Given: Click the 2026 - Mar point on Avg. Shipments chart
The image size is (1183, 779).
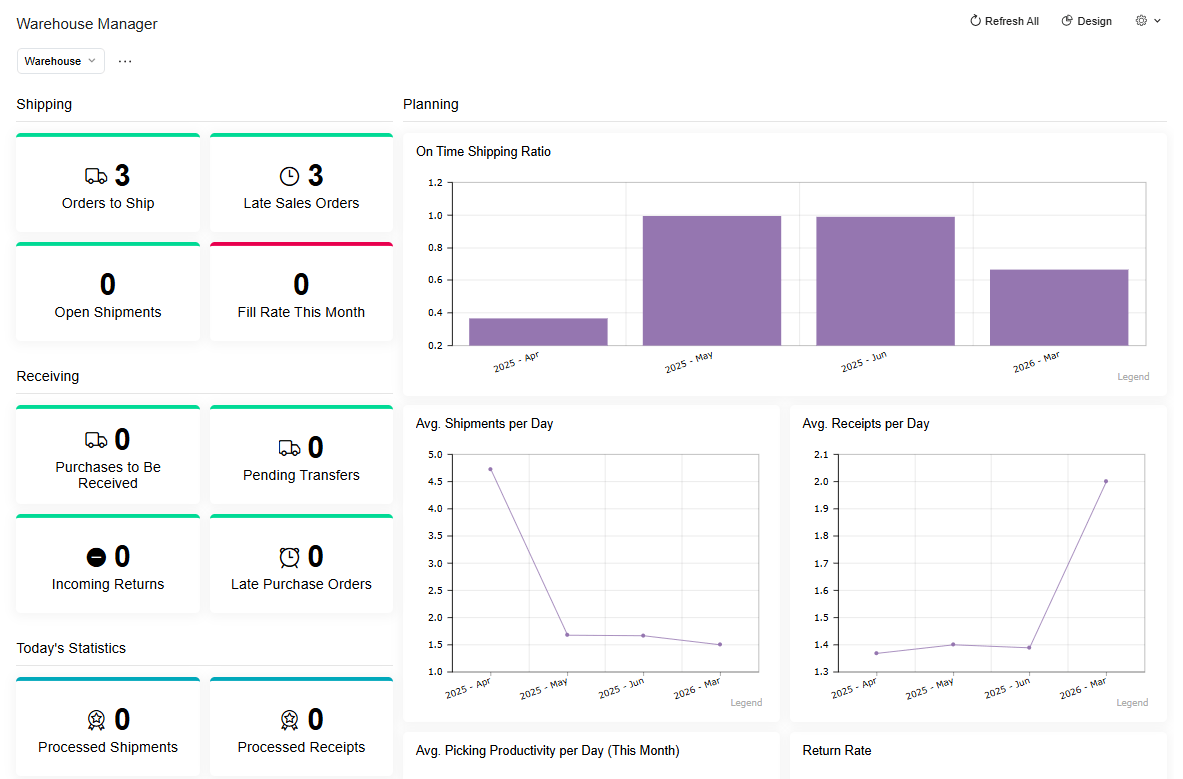Looking at the screenshot, I should click(x=721, y=645).
